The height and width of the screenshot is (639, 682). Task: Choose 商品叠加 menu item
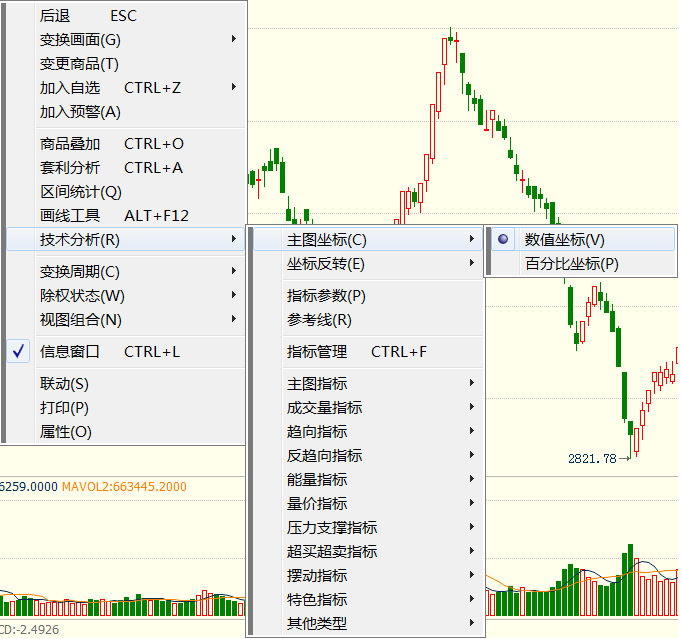(x=112, y=144)
